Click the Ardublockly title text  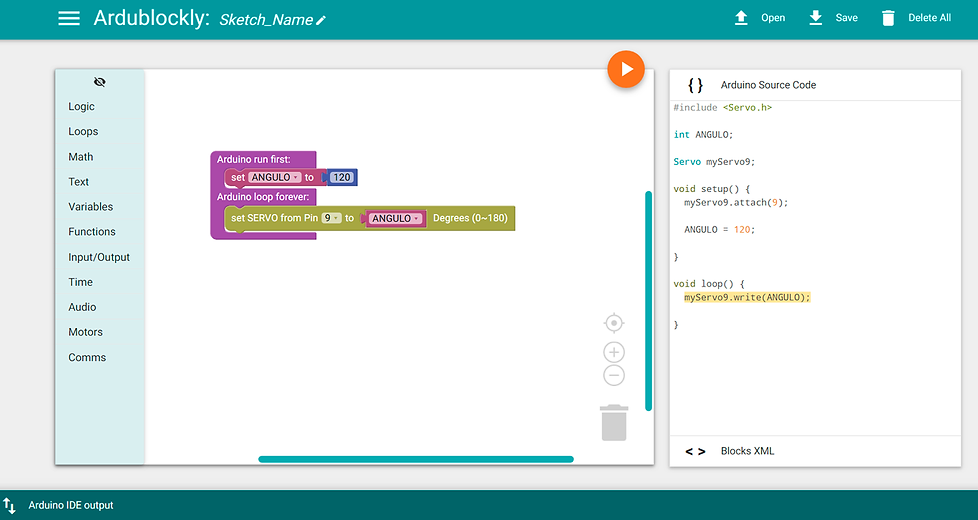point(152,18)
